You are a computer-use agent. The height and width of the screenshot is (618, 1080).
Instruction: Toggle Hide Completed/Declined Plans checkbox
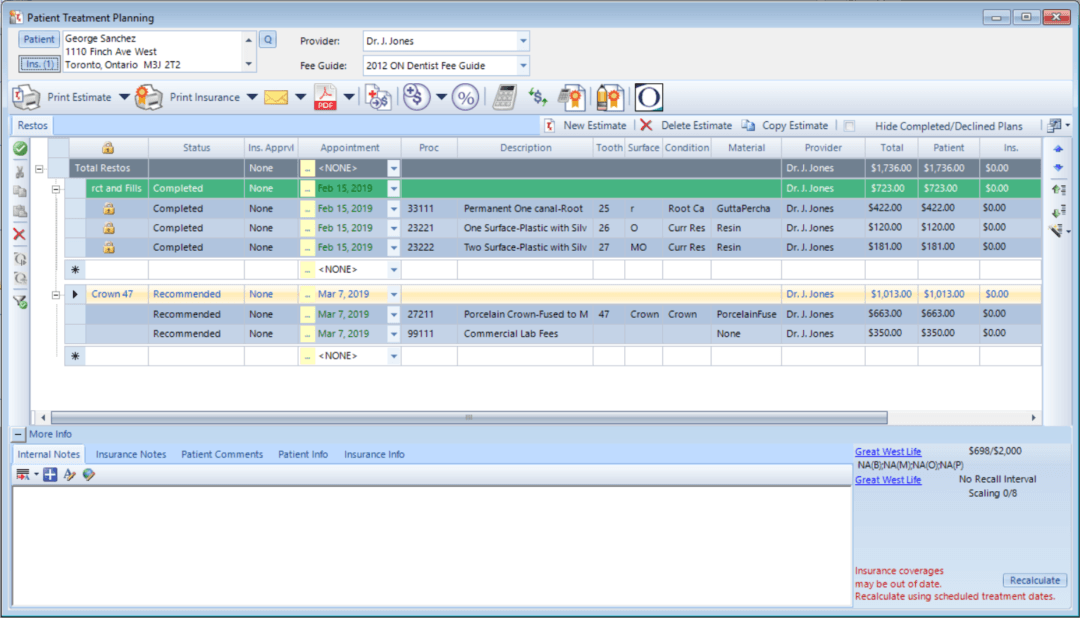point(848,125)
